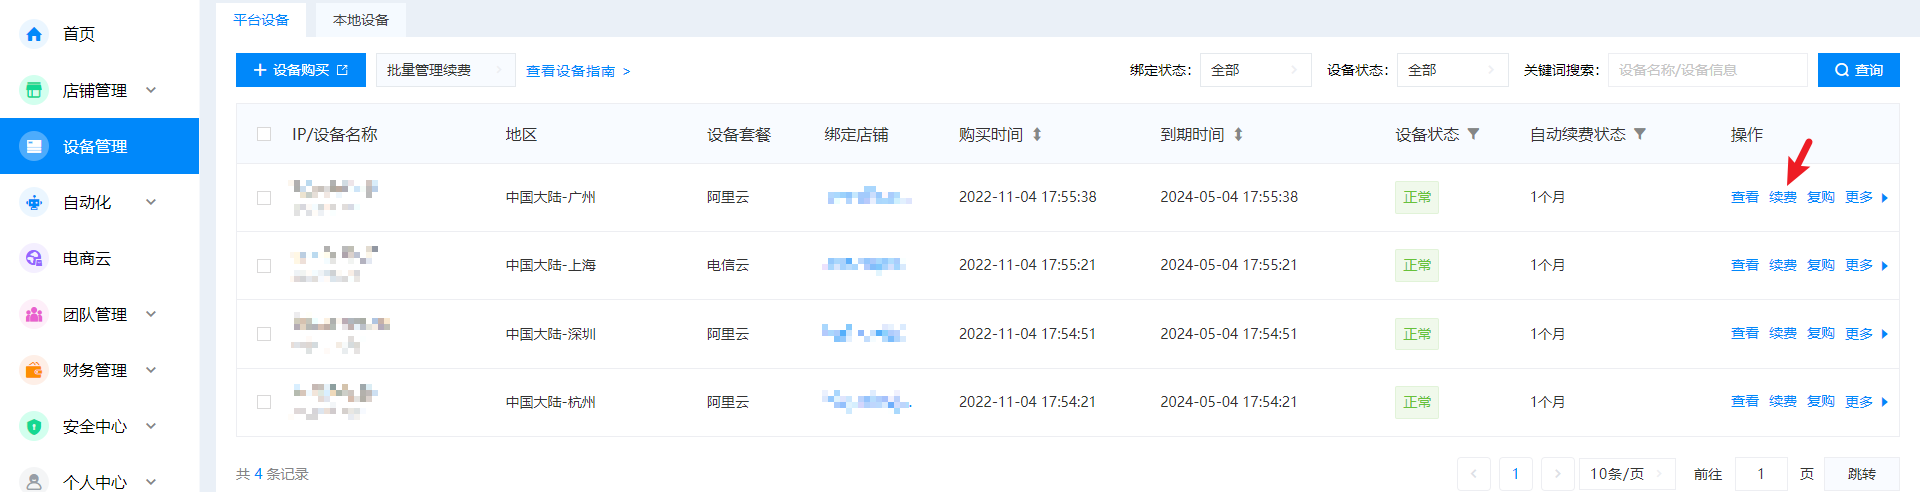The width and height of the screenshot is (1920, 492).
Task: Open 设备管理 in the sidebar menu
Action: tap(95, 146)
